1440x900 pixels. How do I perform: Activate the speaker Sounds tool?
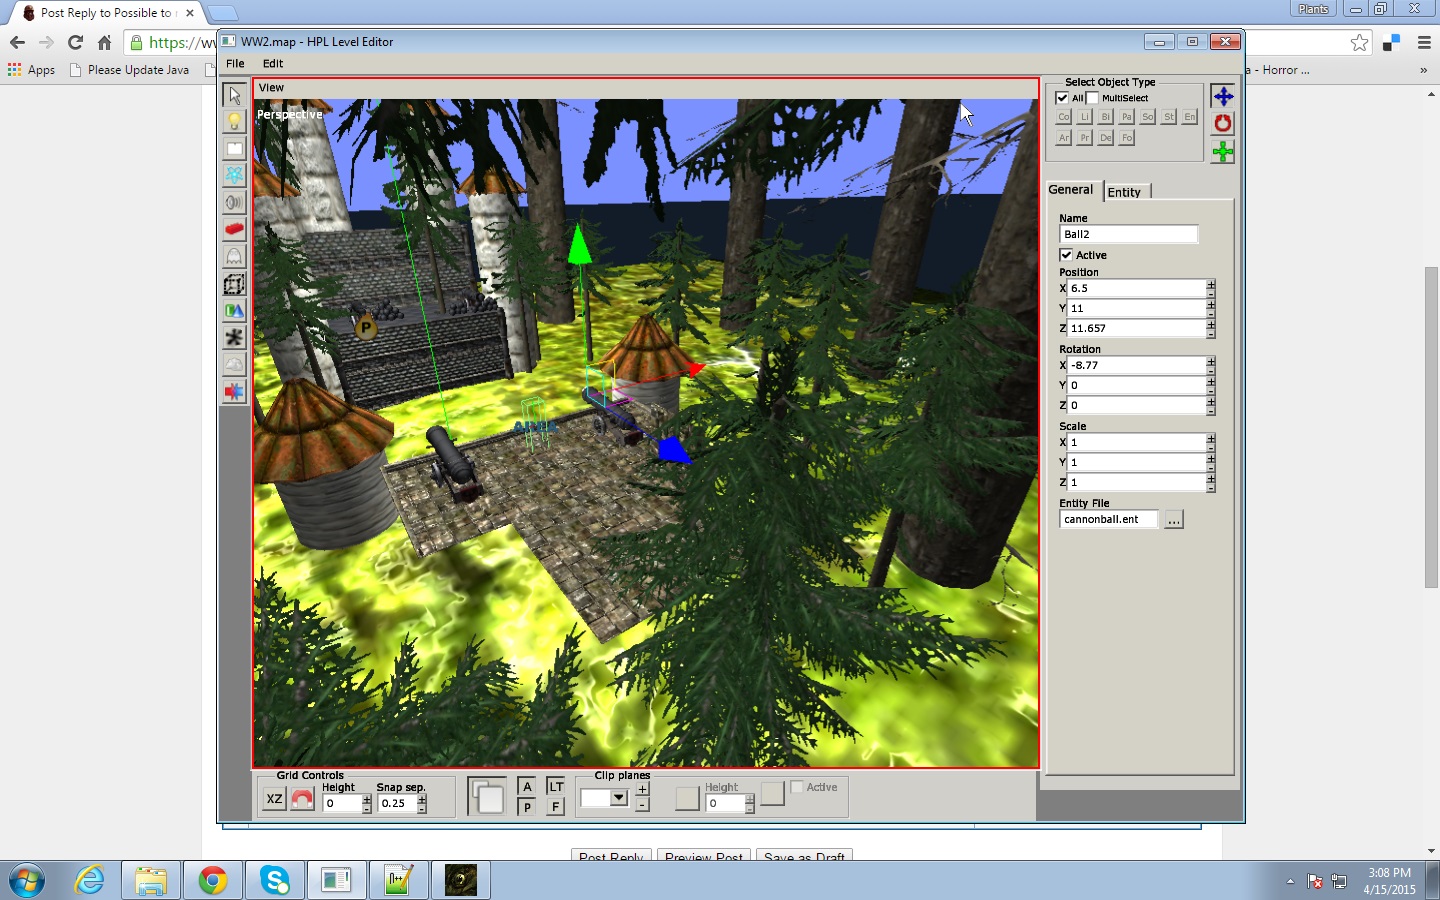(234, 202)
